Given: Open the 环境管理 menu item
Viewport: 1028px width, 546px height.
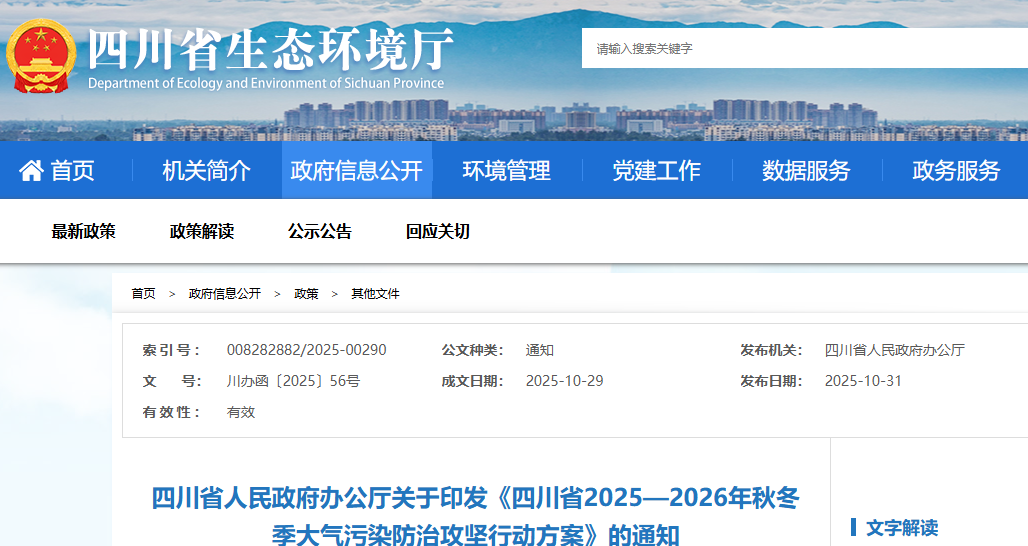Looking at the screenshot, I should coord(507,171).
